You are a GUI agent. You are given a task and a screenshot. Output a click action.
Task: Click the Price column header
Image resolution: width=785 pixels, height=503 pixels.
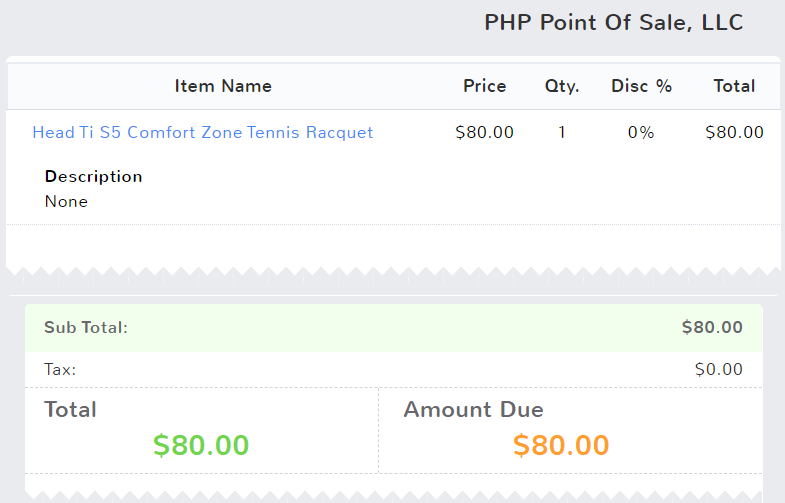pyautogui.click(x=485, y=86)
